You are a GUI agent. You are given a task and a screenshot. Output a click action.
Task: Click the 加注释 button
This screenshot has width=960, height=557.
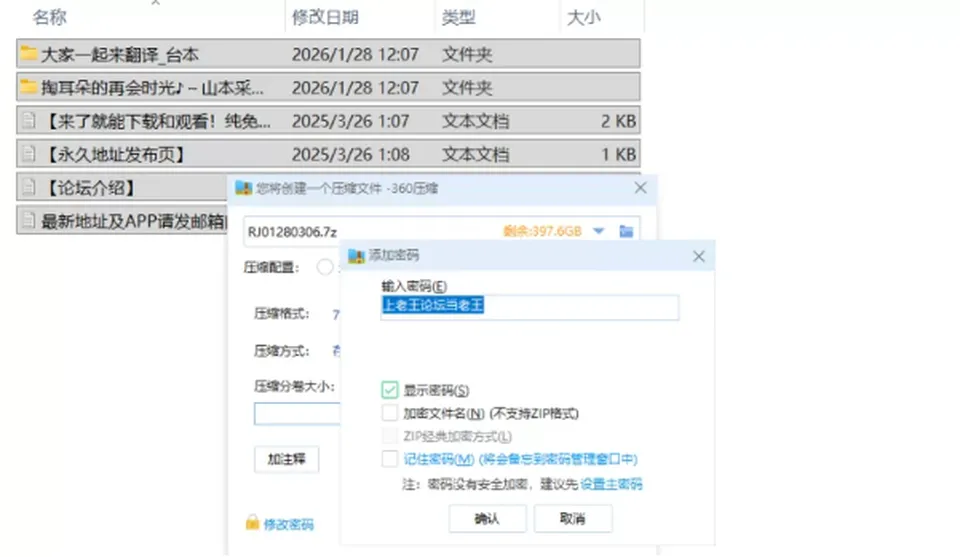point(287,459)
